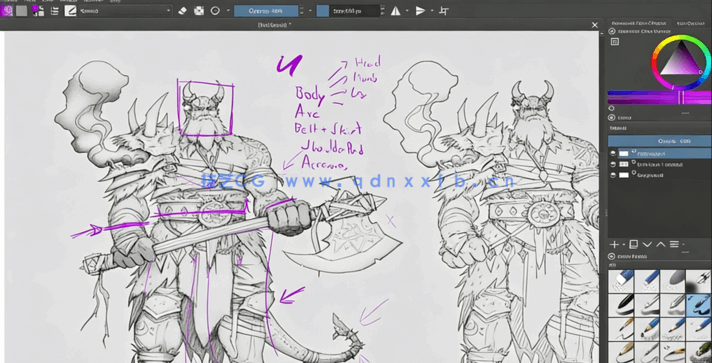
Task: Click the opacity slider stepper arrows
Action: coord(302,11)
